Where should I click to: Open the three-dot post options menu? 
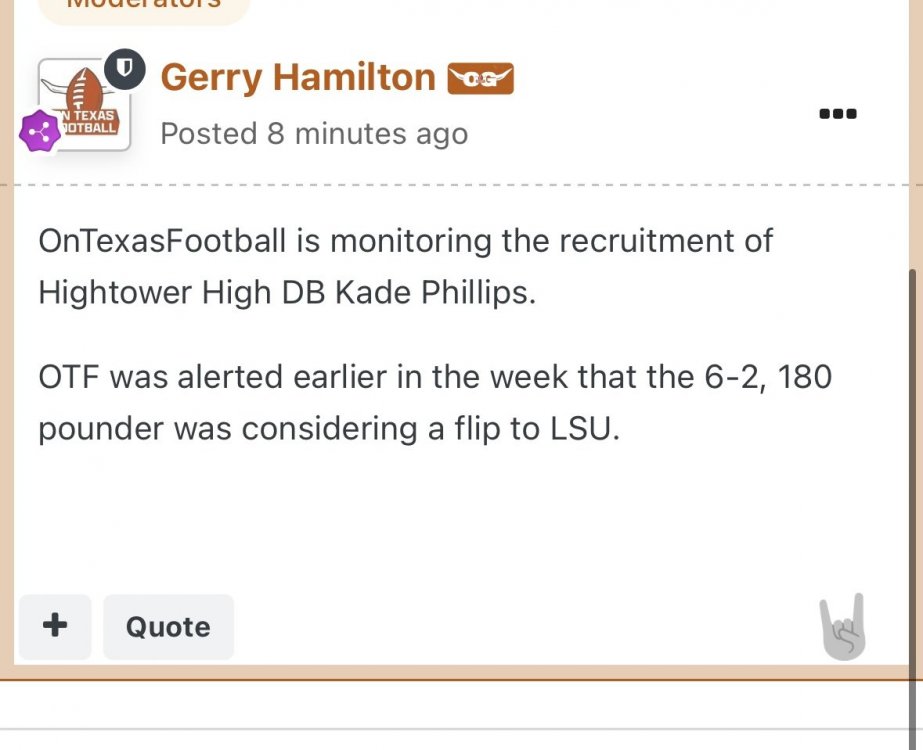click(837, 114)
